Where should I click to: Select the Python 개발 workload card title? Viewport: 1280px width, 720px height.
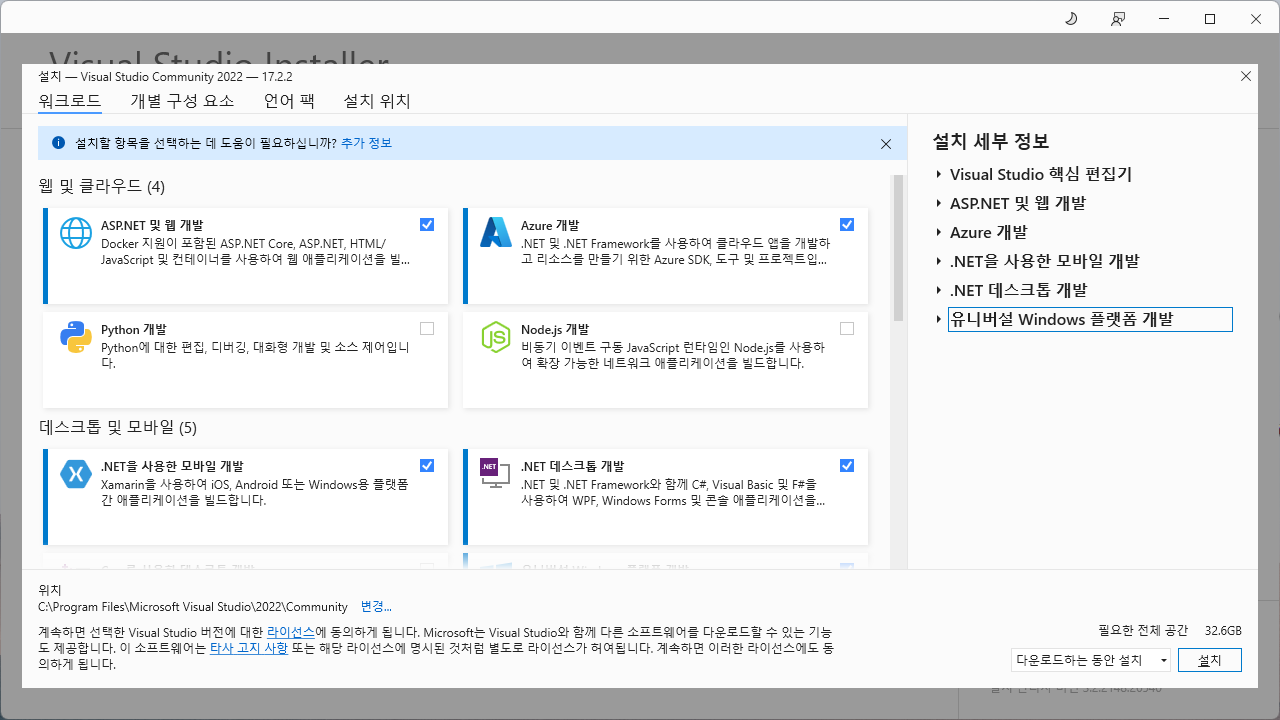coord(134,329)
